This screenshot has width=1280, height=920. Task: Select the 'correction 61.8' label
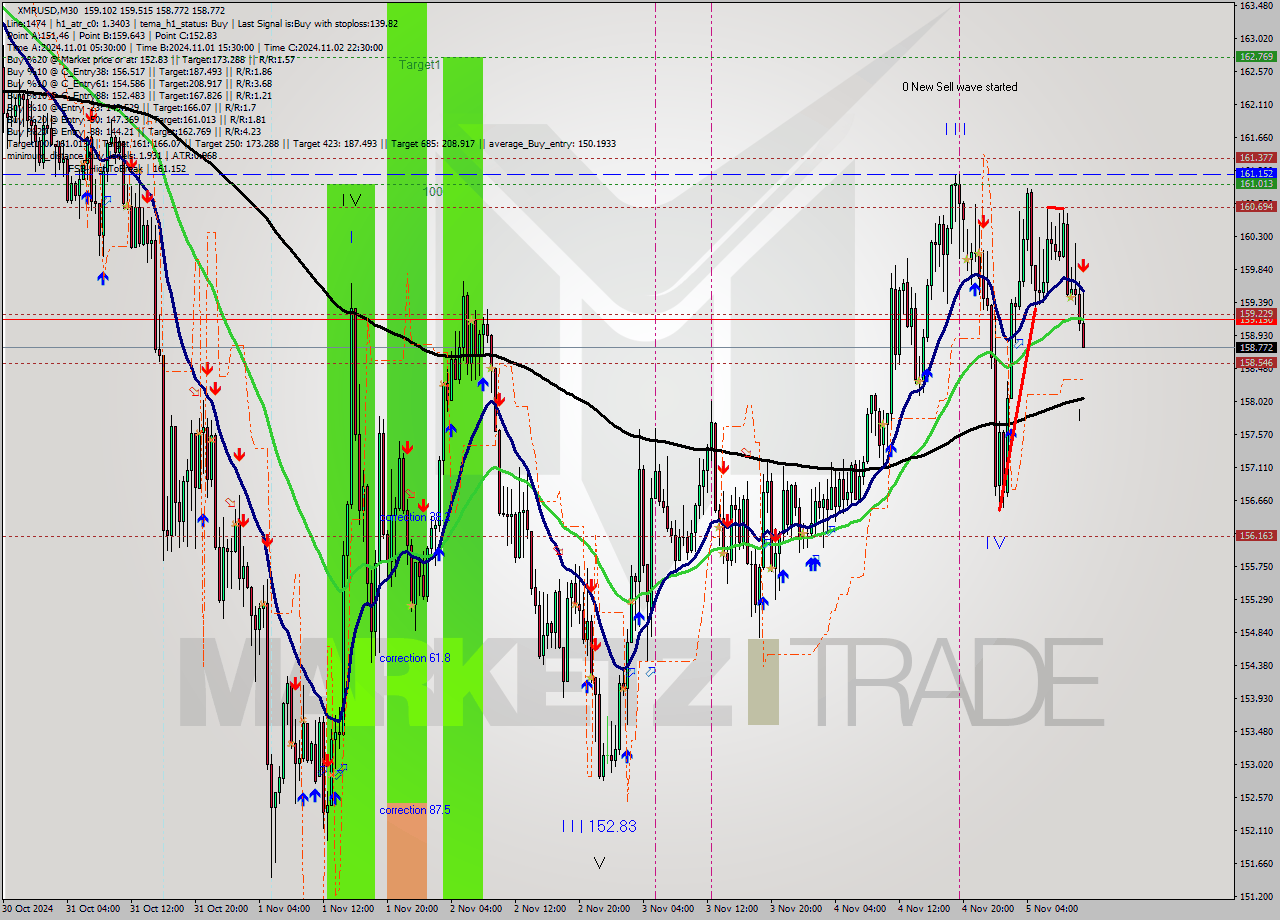tap(415, 658)
